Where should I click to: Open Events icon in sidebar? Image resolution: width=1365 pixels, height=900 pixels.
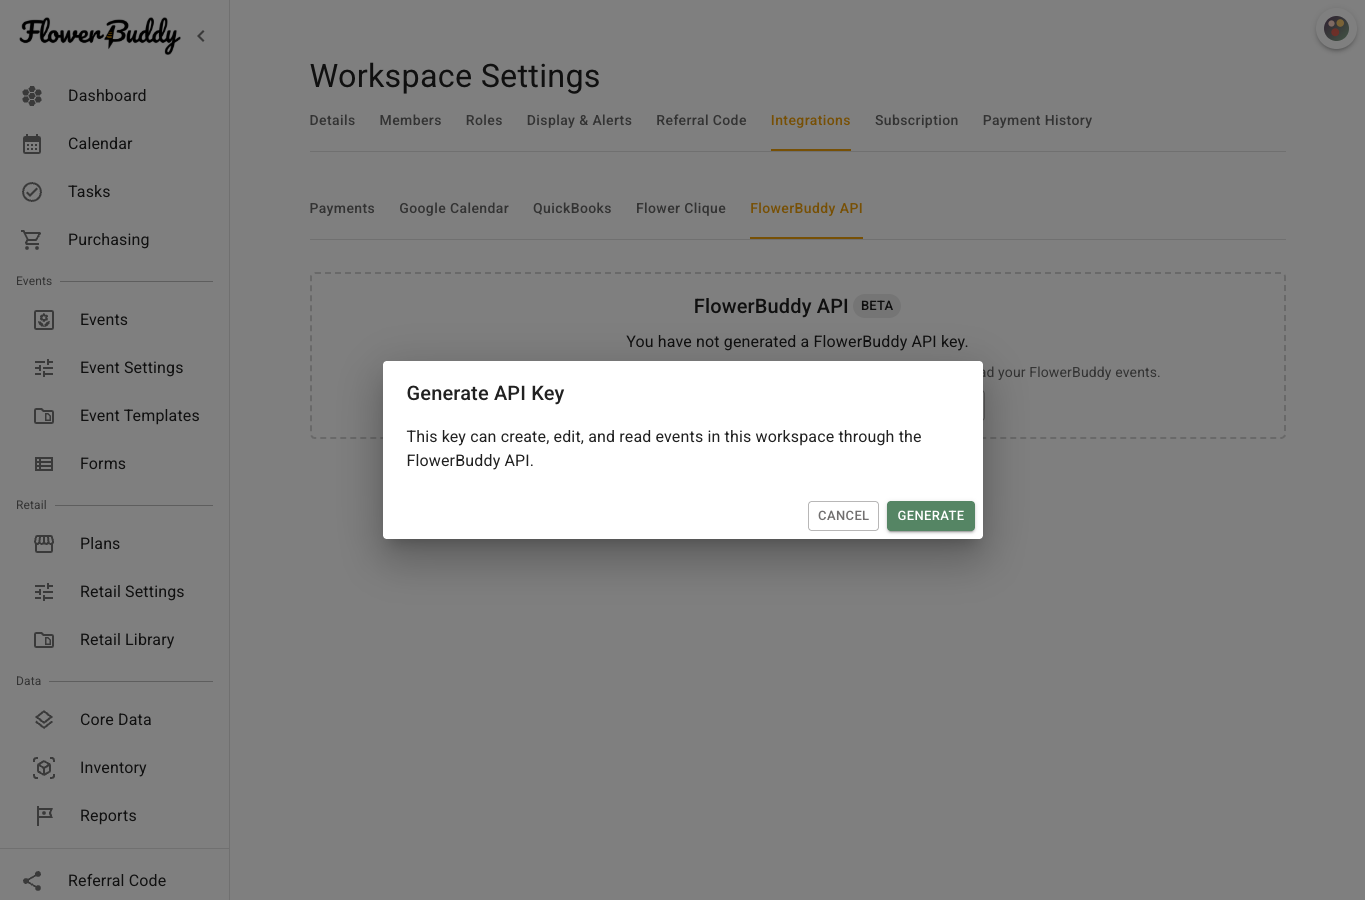[x=44, y=320]
